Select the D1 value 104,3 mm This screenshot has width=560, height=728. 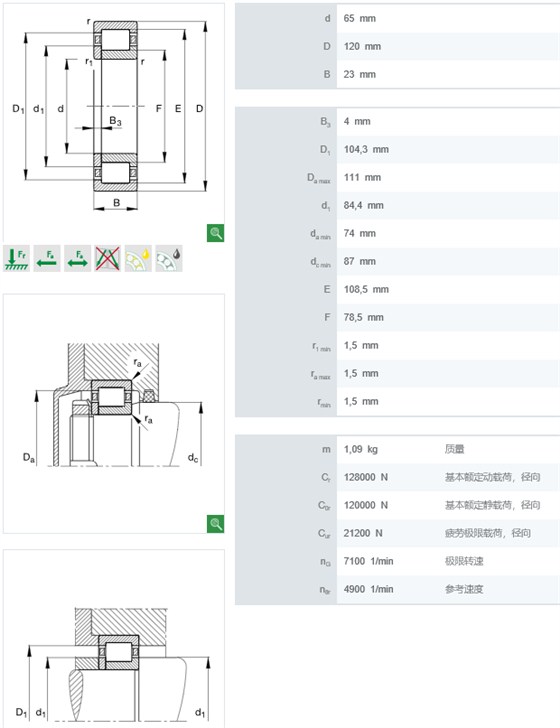tap(366, 150)
